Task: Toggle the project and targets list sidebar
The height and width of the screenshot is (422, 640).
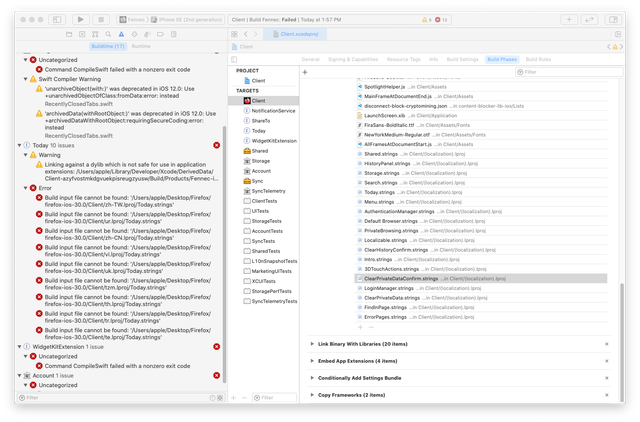Action: point(234,60)
